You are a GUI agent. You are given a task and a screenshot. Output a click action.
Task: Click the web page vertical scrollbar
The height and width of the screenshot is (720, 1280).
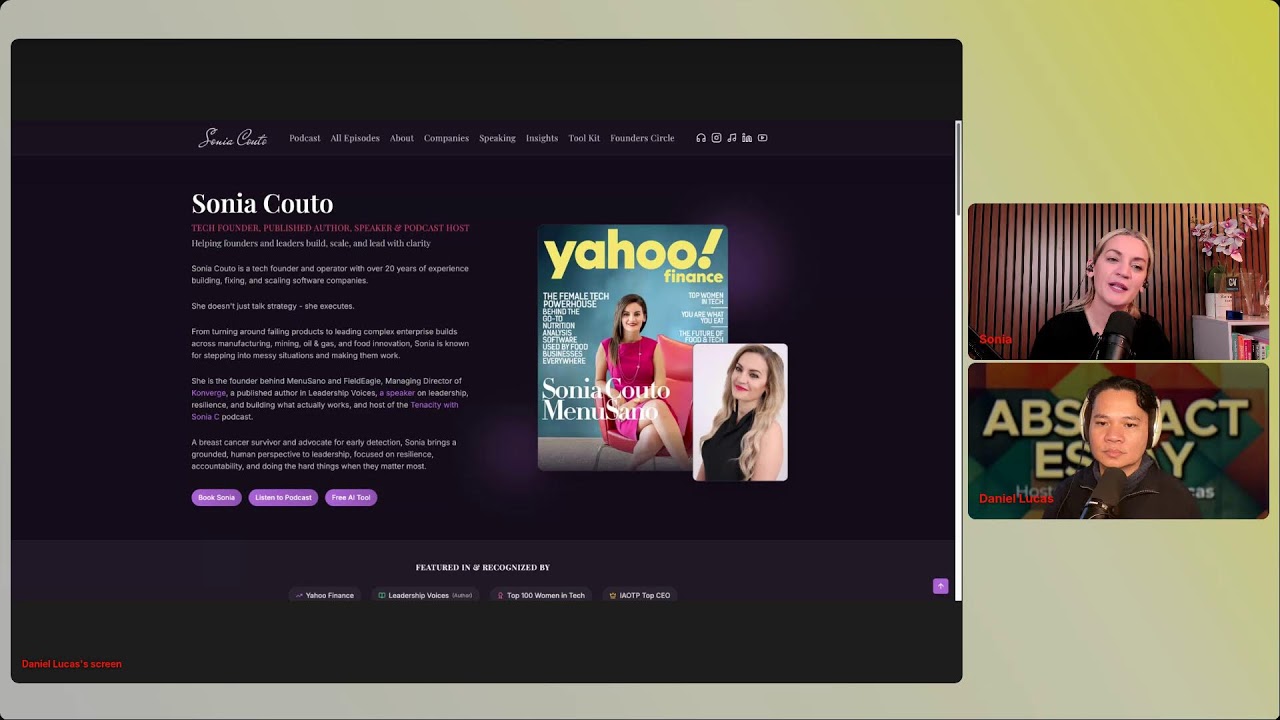(x=959, y=360)
